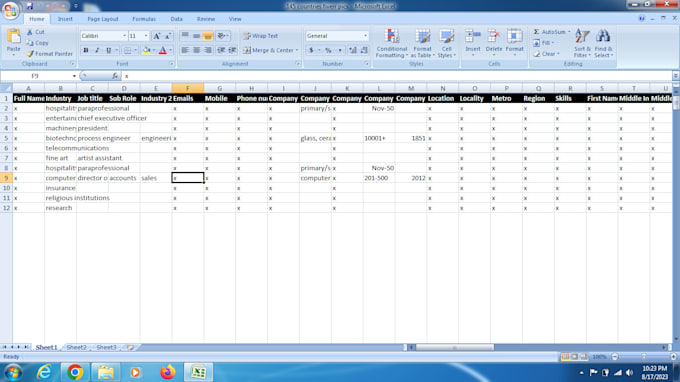Toggle Underline formatting
The height and width of the screenshot is (382, 680).
click(108, 50)
